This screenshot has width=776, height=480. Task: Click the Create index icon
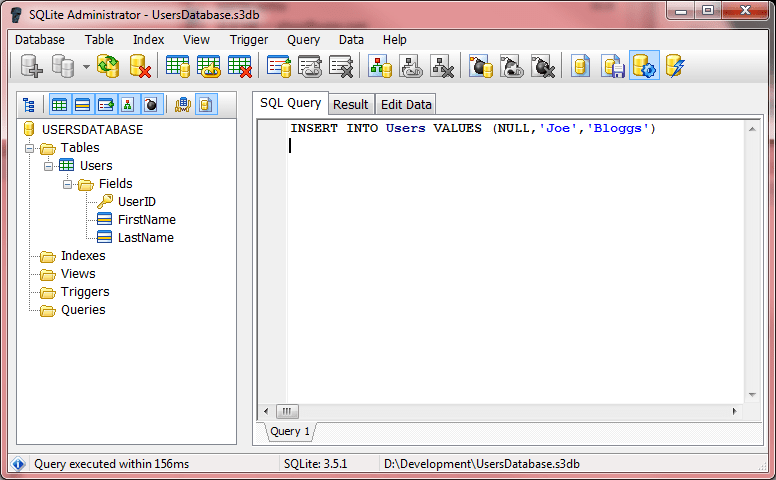coord(279,66)
